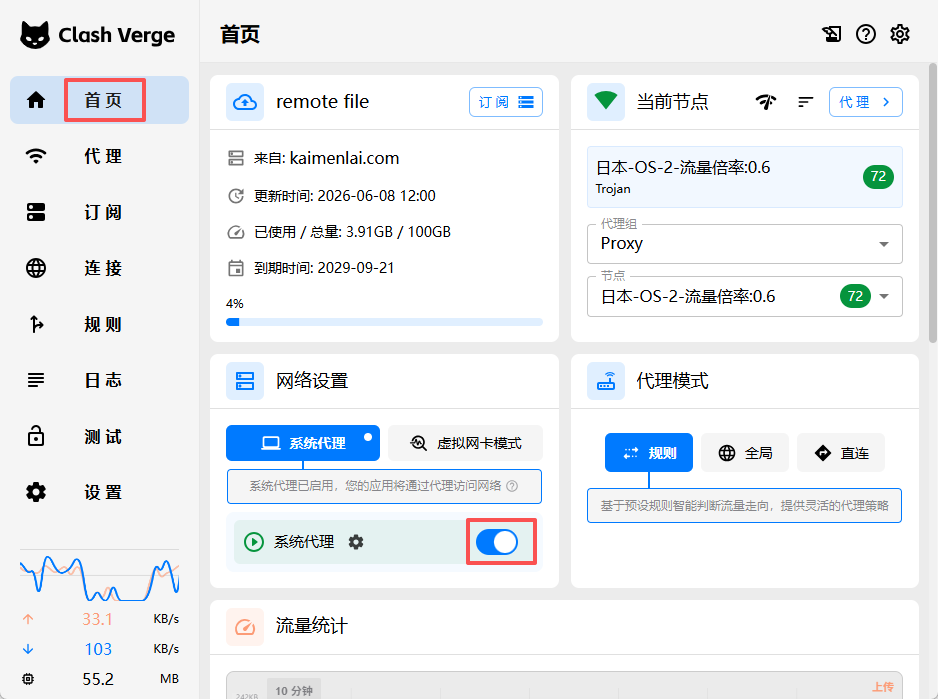Screen dimensions: 938x699
Task: Click the 103 KB/s download speed
Action: (x=99, y=649)
